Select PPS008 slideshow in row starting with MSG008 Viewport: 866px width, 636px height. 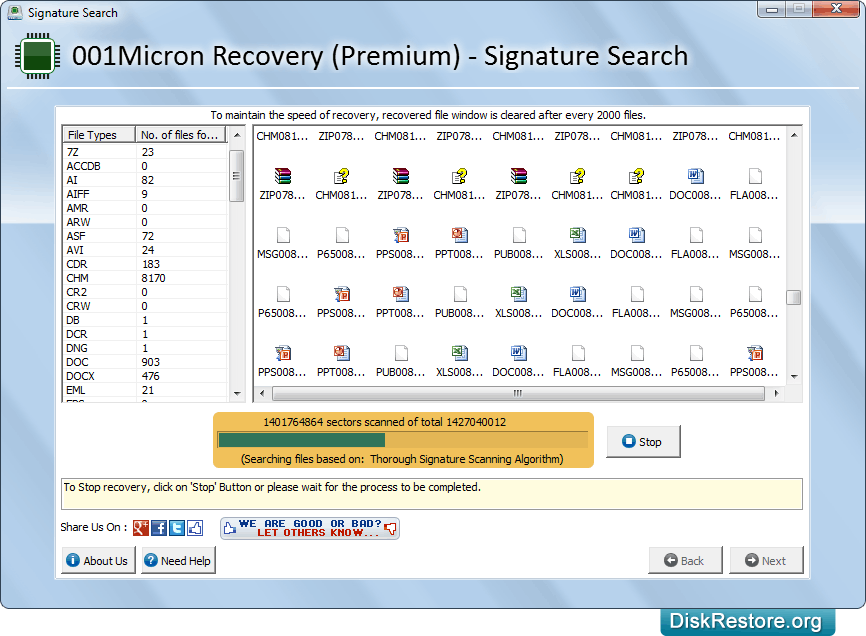(x=401, y=243)
